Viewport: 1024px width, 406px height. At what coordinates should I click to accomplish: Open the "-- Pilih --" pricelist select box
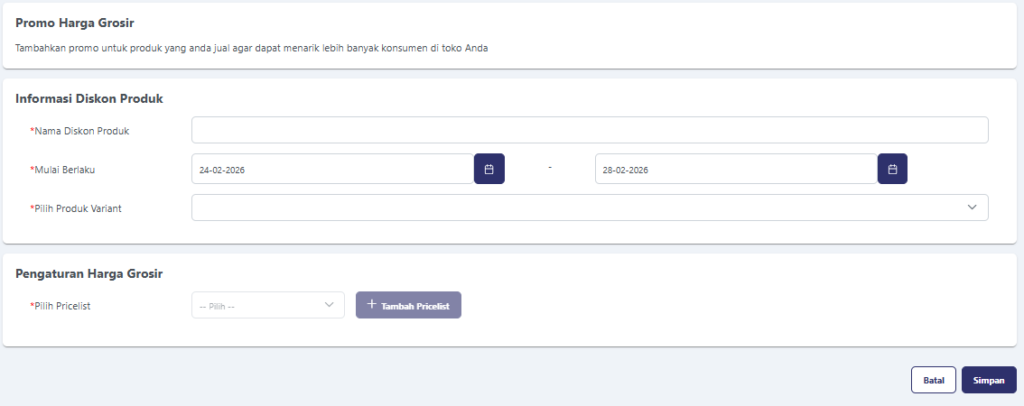pyautogui.click(x=258, y=305)
